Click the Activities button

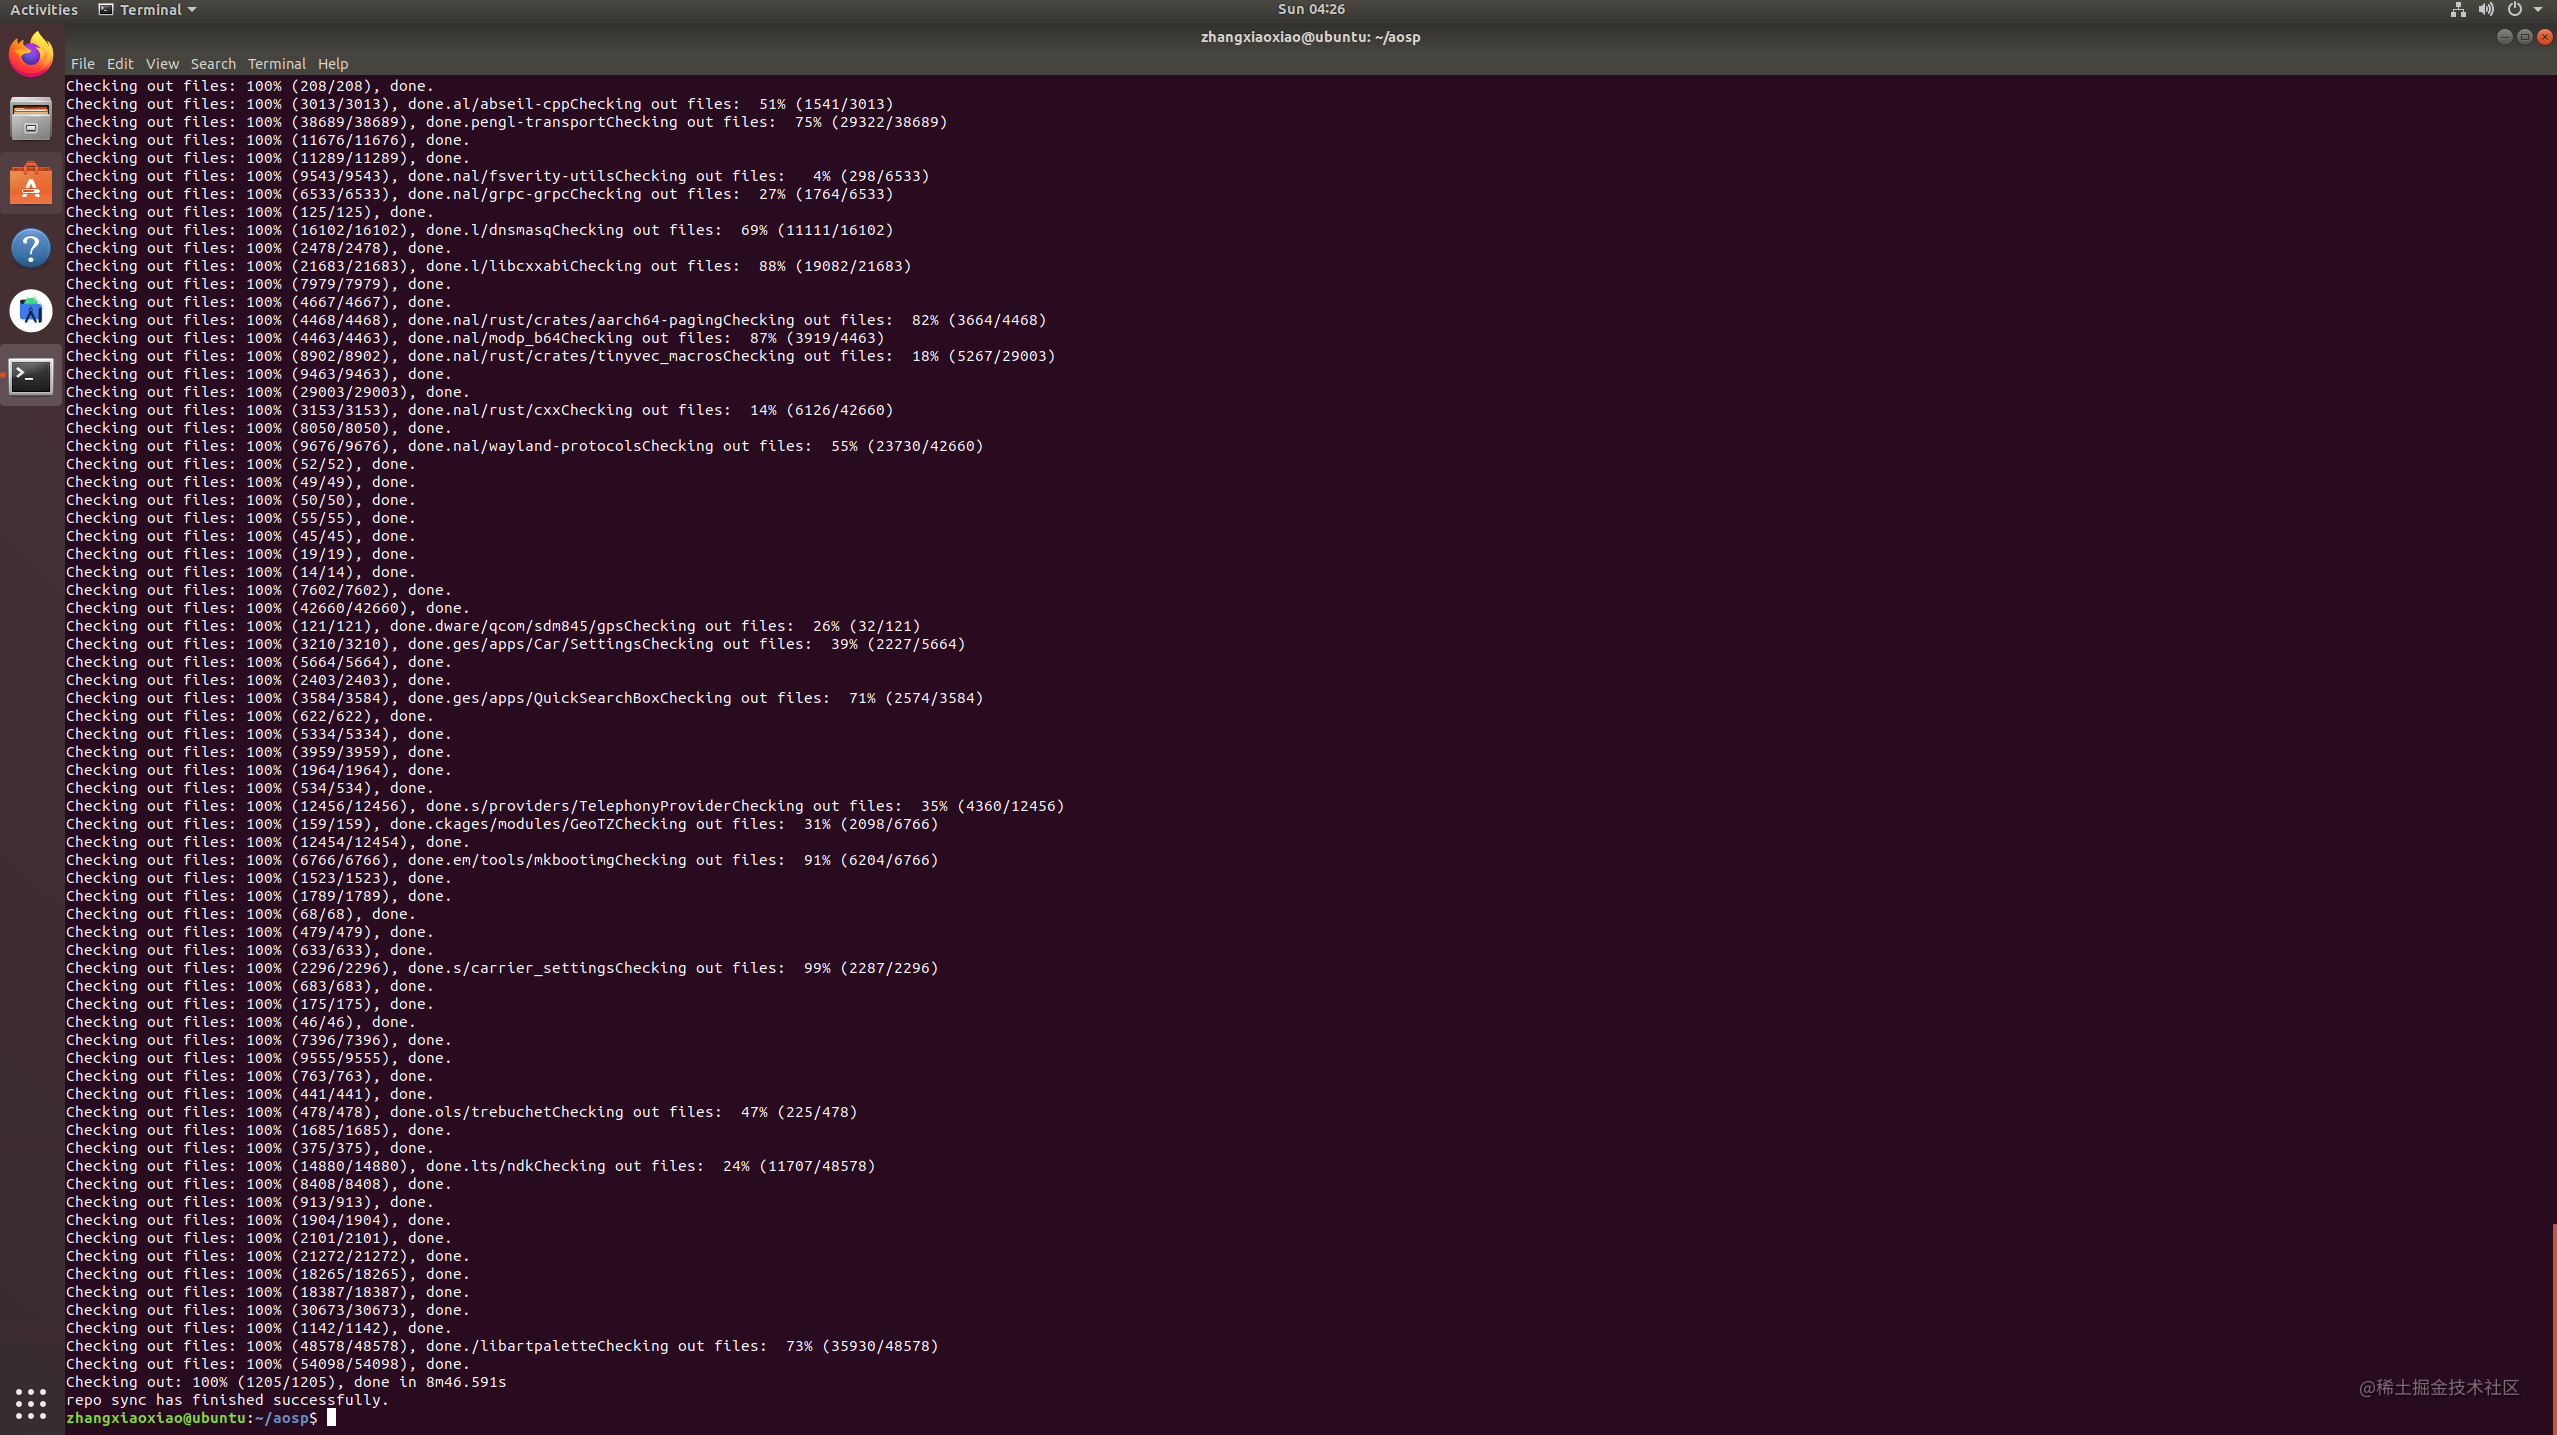pyautogui.click(x=43, y=9)
